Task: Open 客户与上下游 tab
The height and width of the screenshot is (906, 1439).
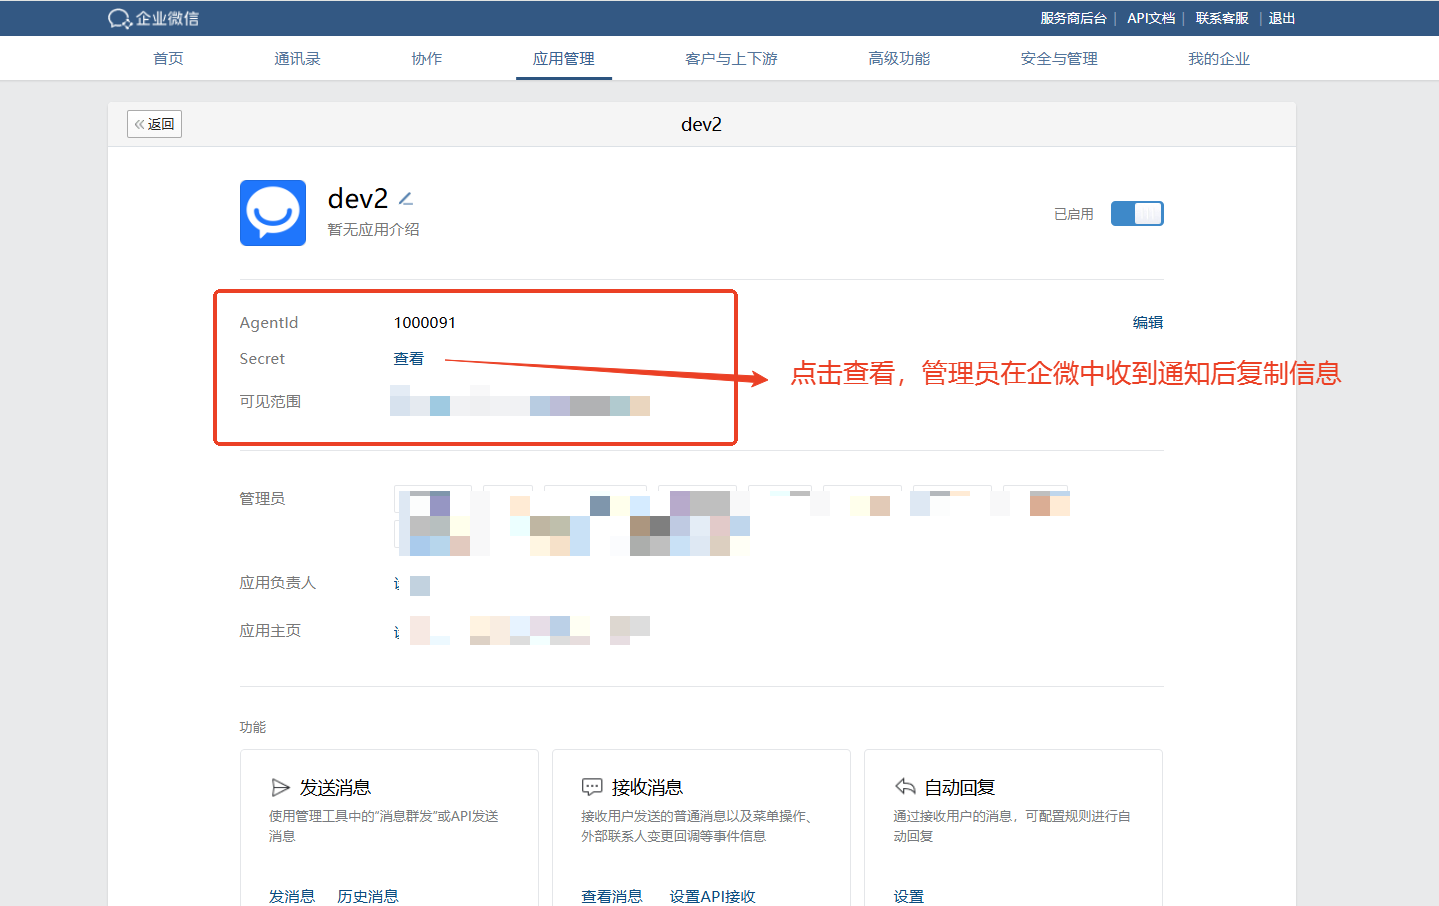Action: click(x=731, y=58)
